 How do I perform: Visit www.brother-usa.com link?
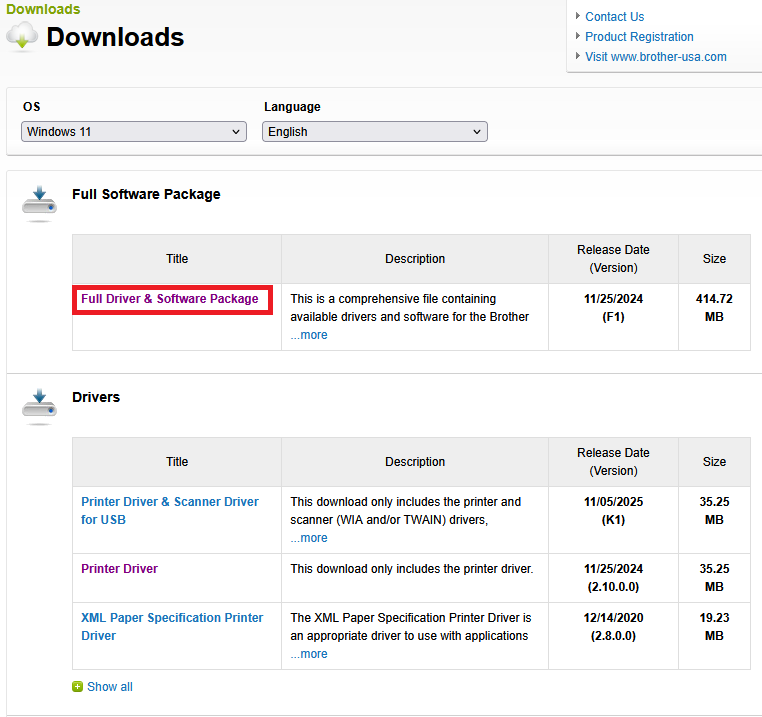click(x=655, y=57)
